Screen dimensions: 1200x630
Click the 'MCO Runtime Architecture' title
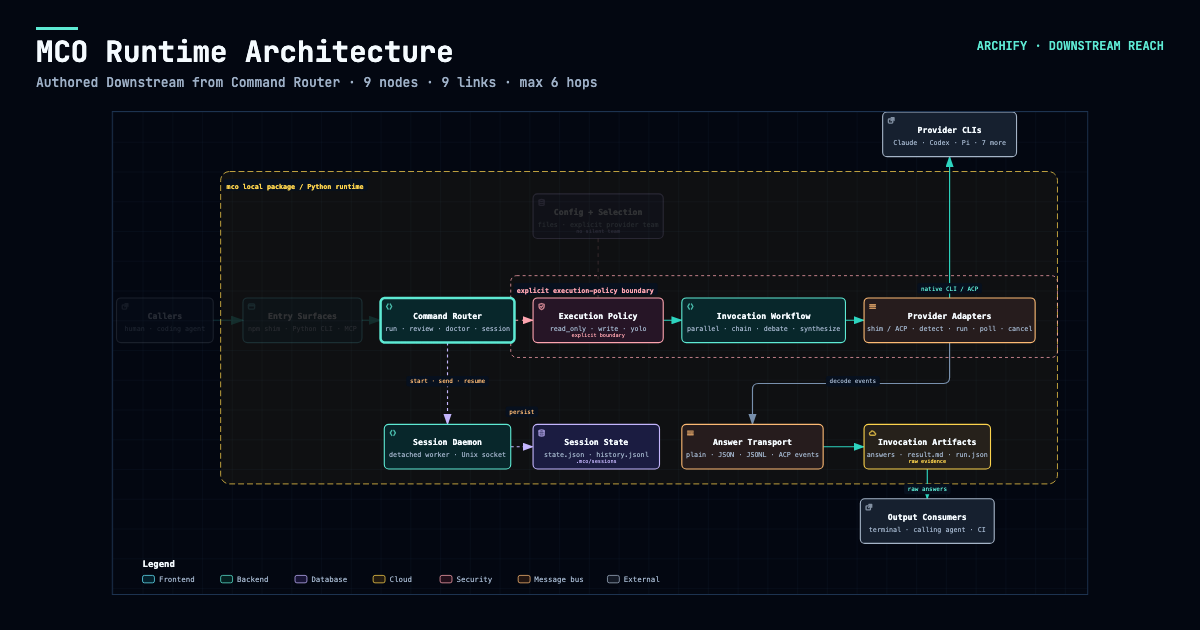point(244,51)
